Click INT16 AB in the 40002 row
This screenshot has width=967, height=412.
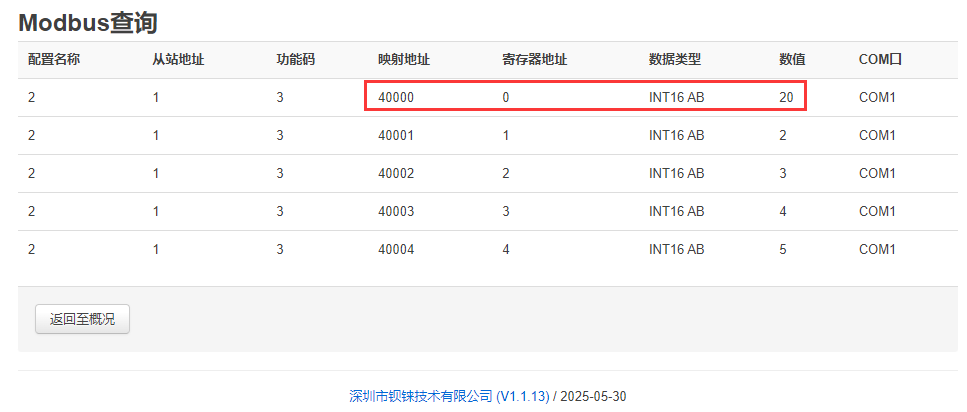[x=677, y=174]
